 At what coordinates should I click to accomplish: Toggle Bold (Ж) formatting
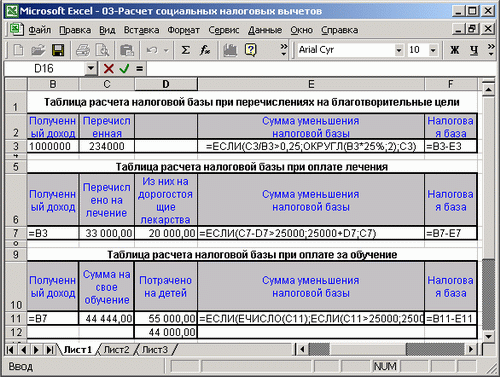click(x=454, y=50)
